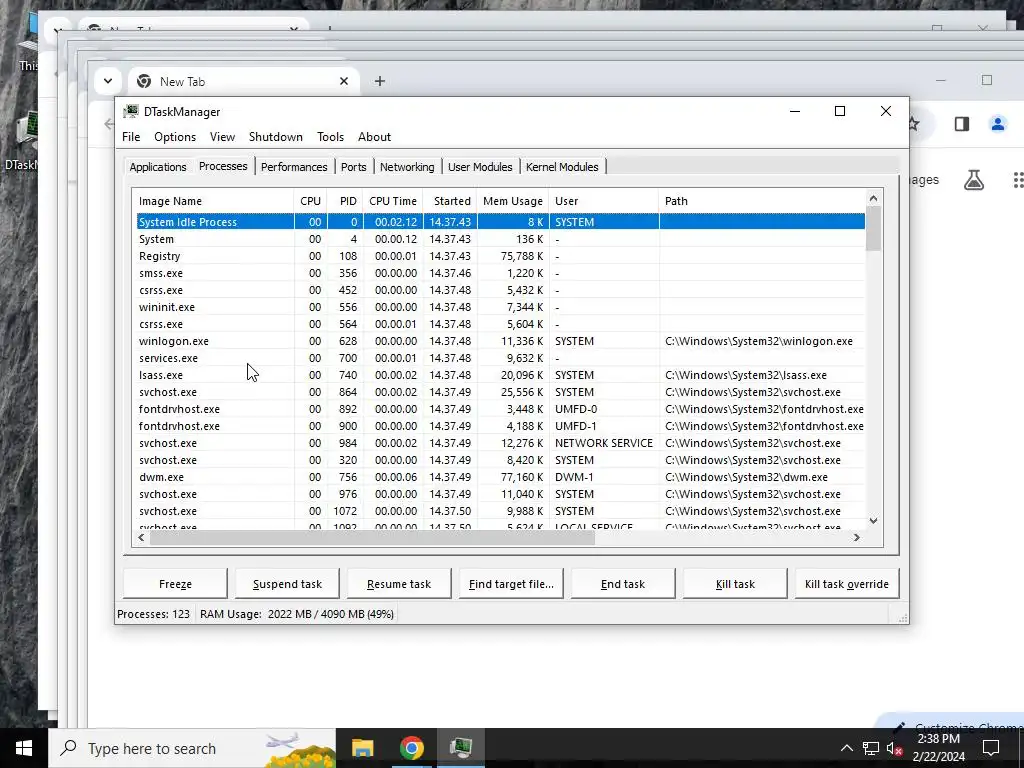
Task: Click the process list horizontal scrollbar thumb
Action: coord(372,537)
